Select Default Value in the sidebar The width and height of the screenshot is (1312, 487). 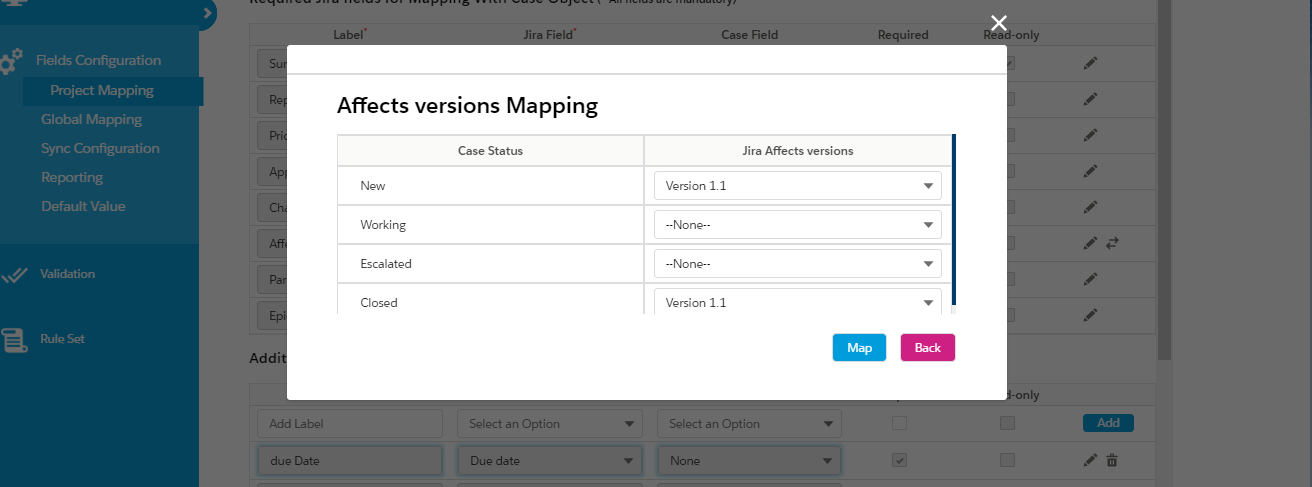[83, 206]
